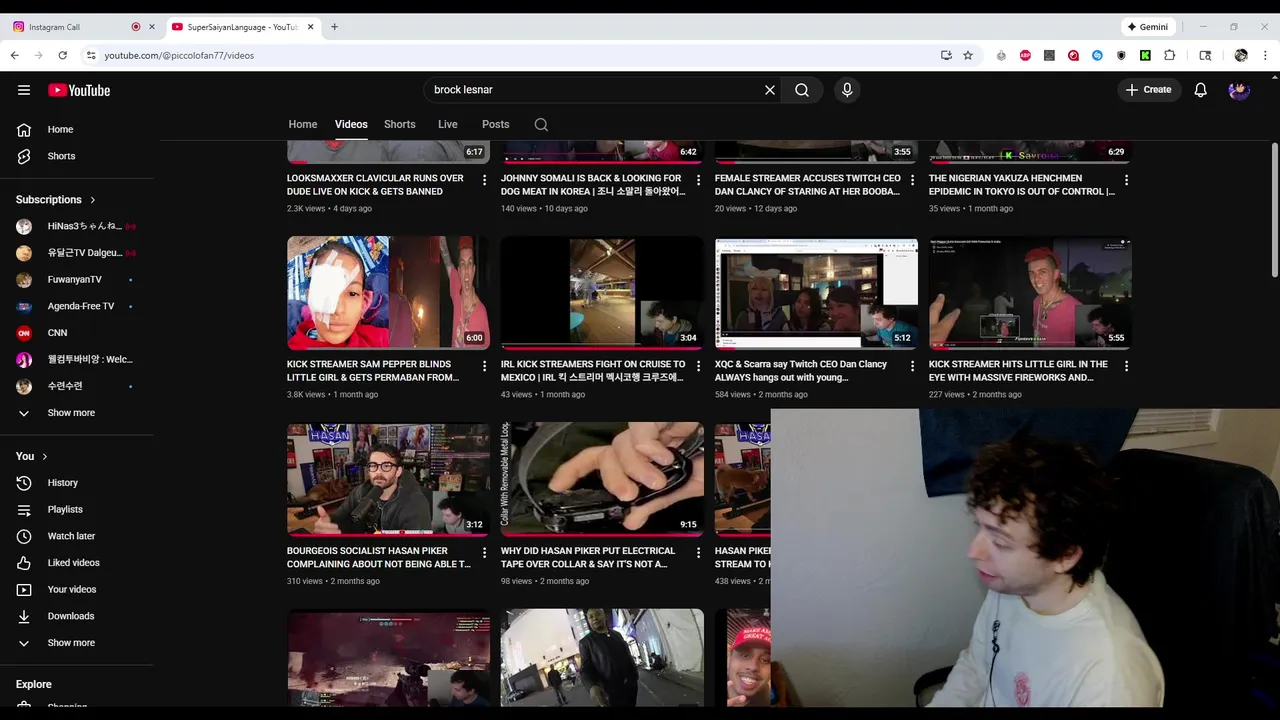Open the ABP Adblock Plus extension
This screenshot has width=1280, height=720.
1025,55
